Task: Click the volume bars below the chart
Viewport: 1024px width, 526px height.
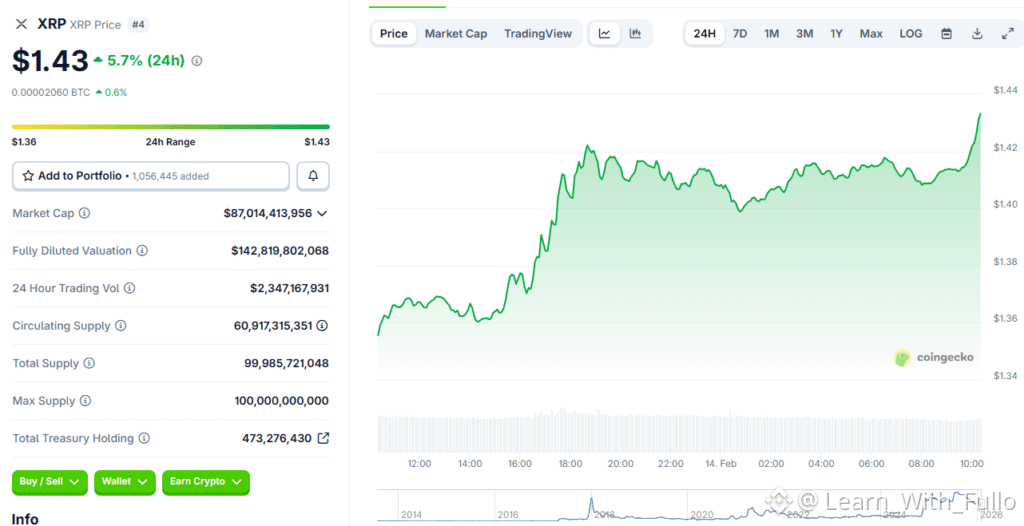Action: click(x=679, y=432)
